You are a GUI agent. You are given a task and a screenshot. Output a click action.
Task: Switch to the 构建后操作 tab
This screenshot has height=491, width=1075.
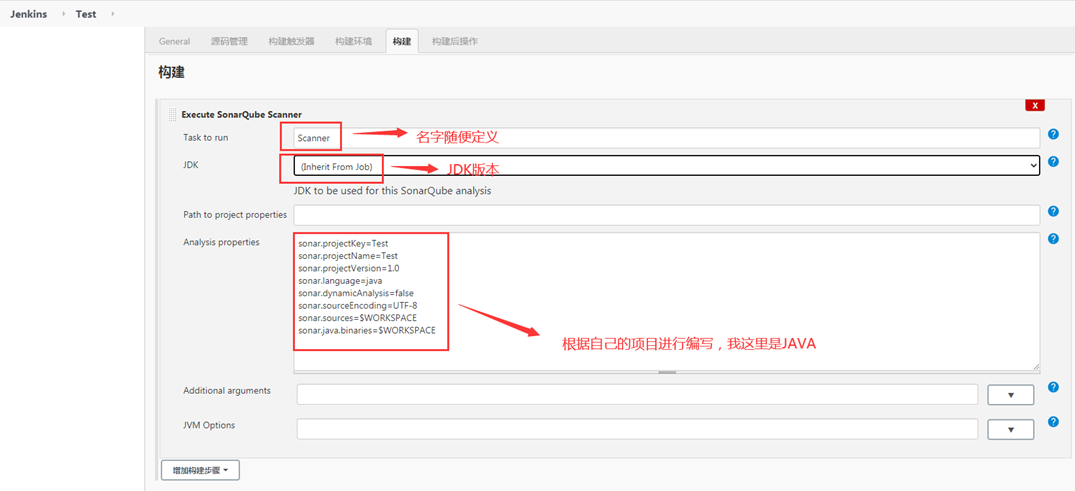click(455, 41)
